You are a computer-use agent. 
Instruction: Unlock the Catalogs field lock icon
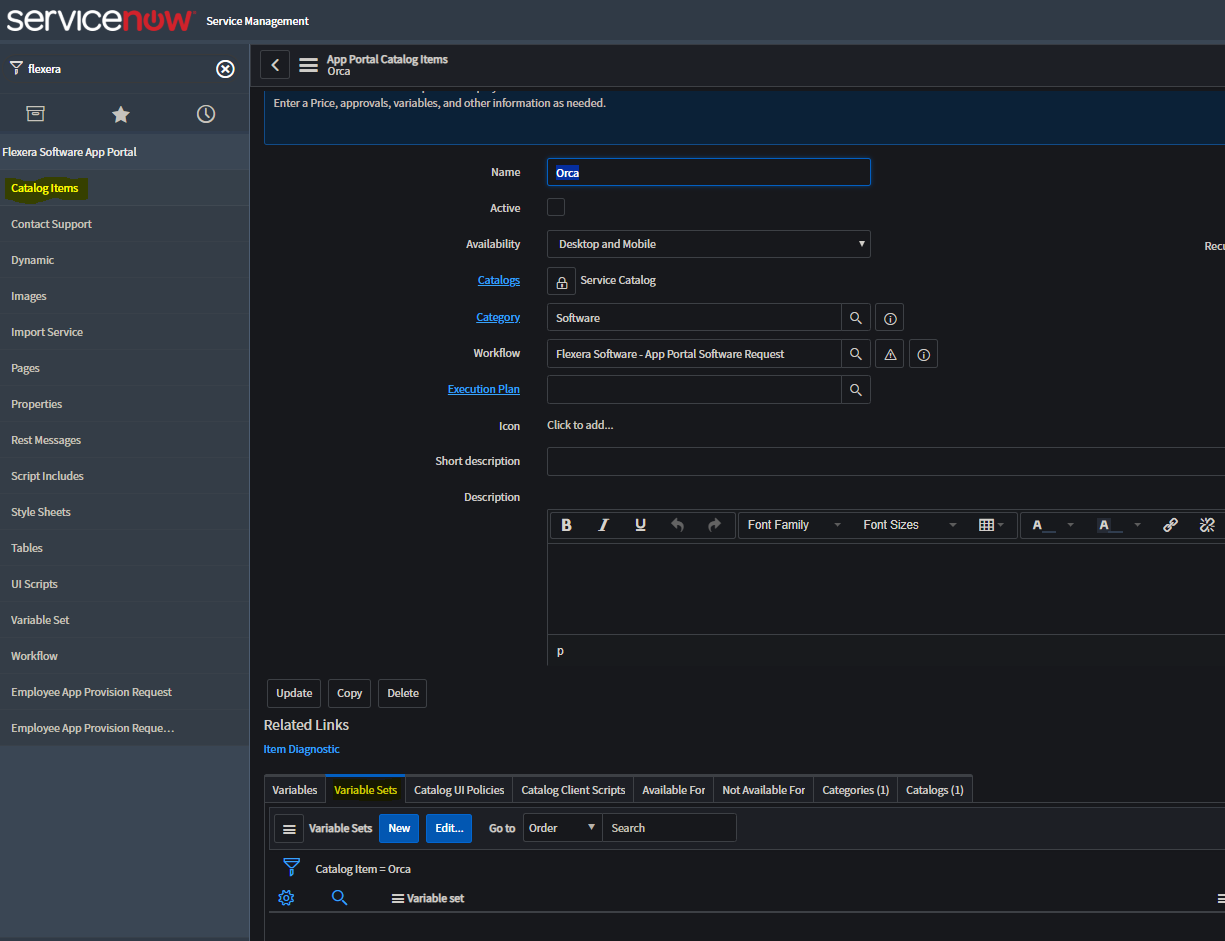(561, 281)
